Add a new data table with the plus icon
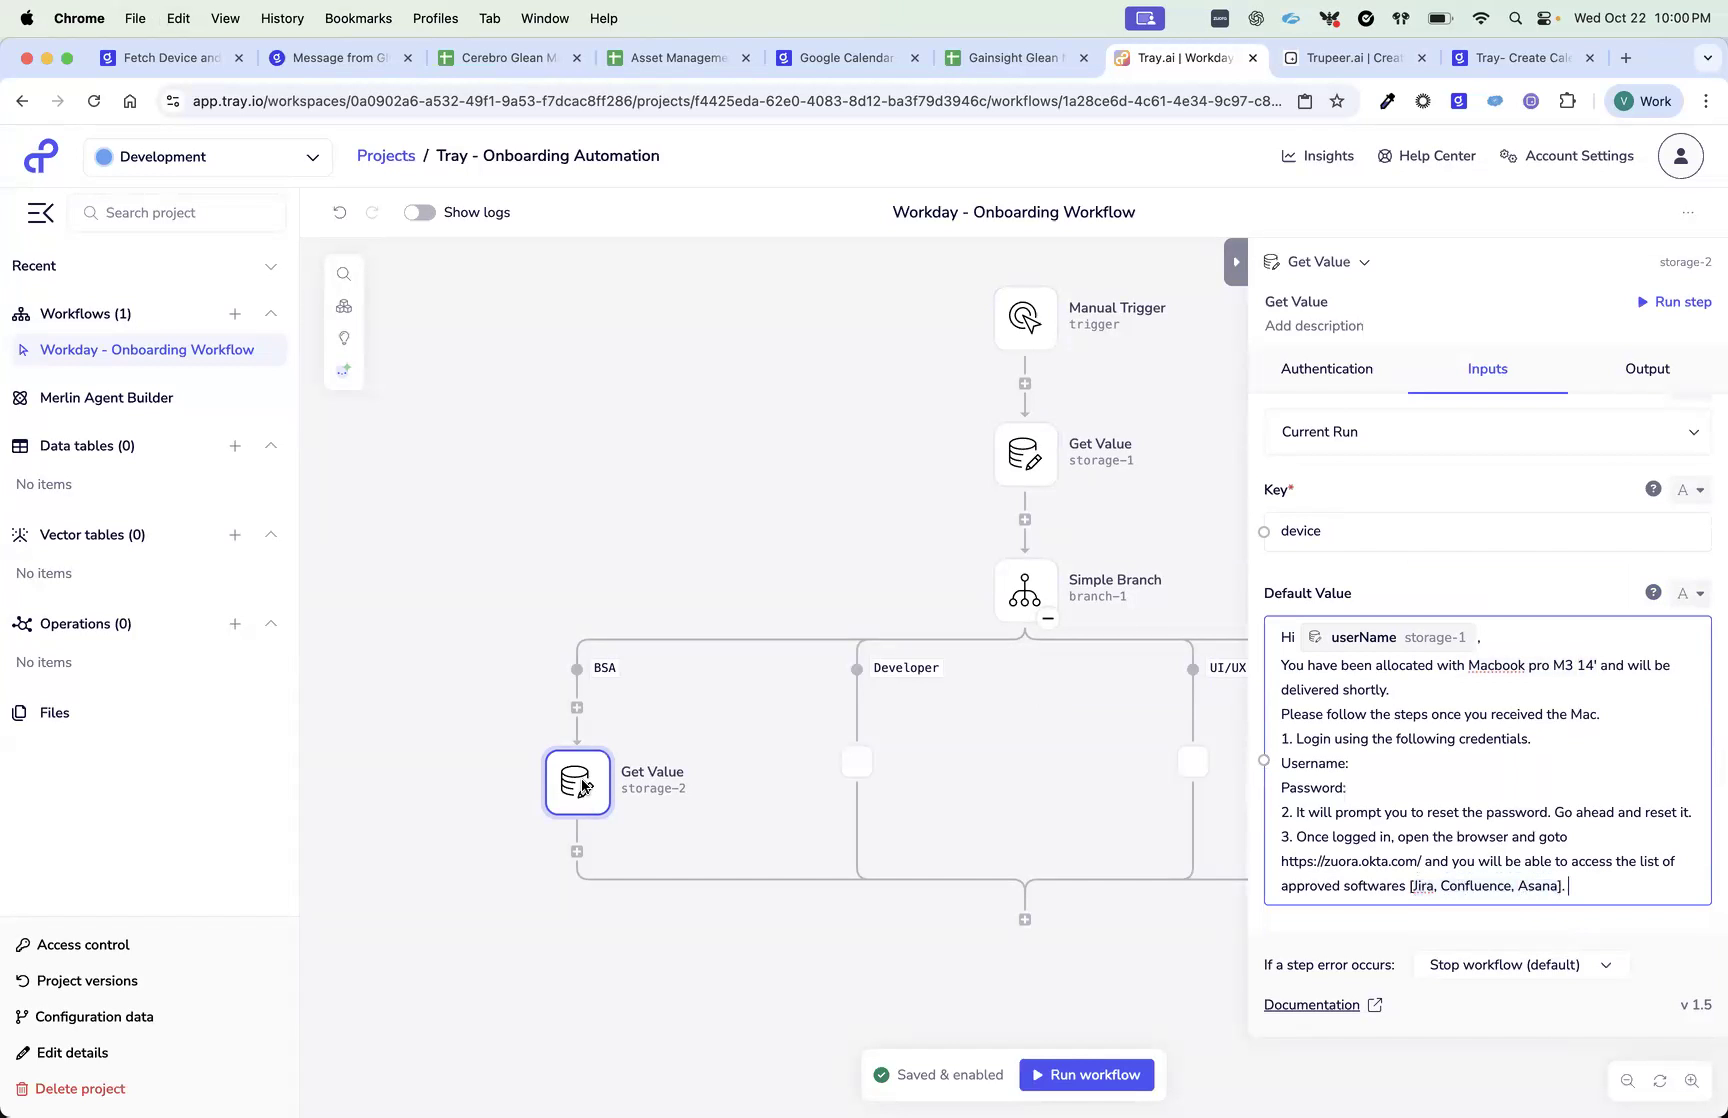Image resolution: width=1728 pixels, height=1118 pixels. tap(235, 446)
